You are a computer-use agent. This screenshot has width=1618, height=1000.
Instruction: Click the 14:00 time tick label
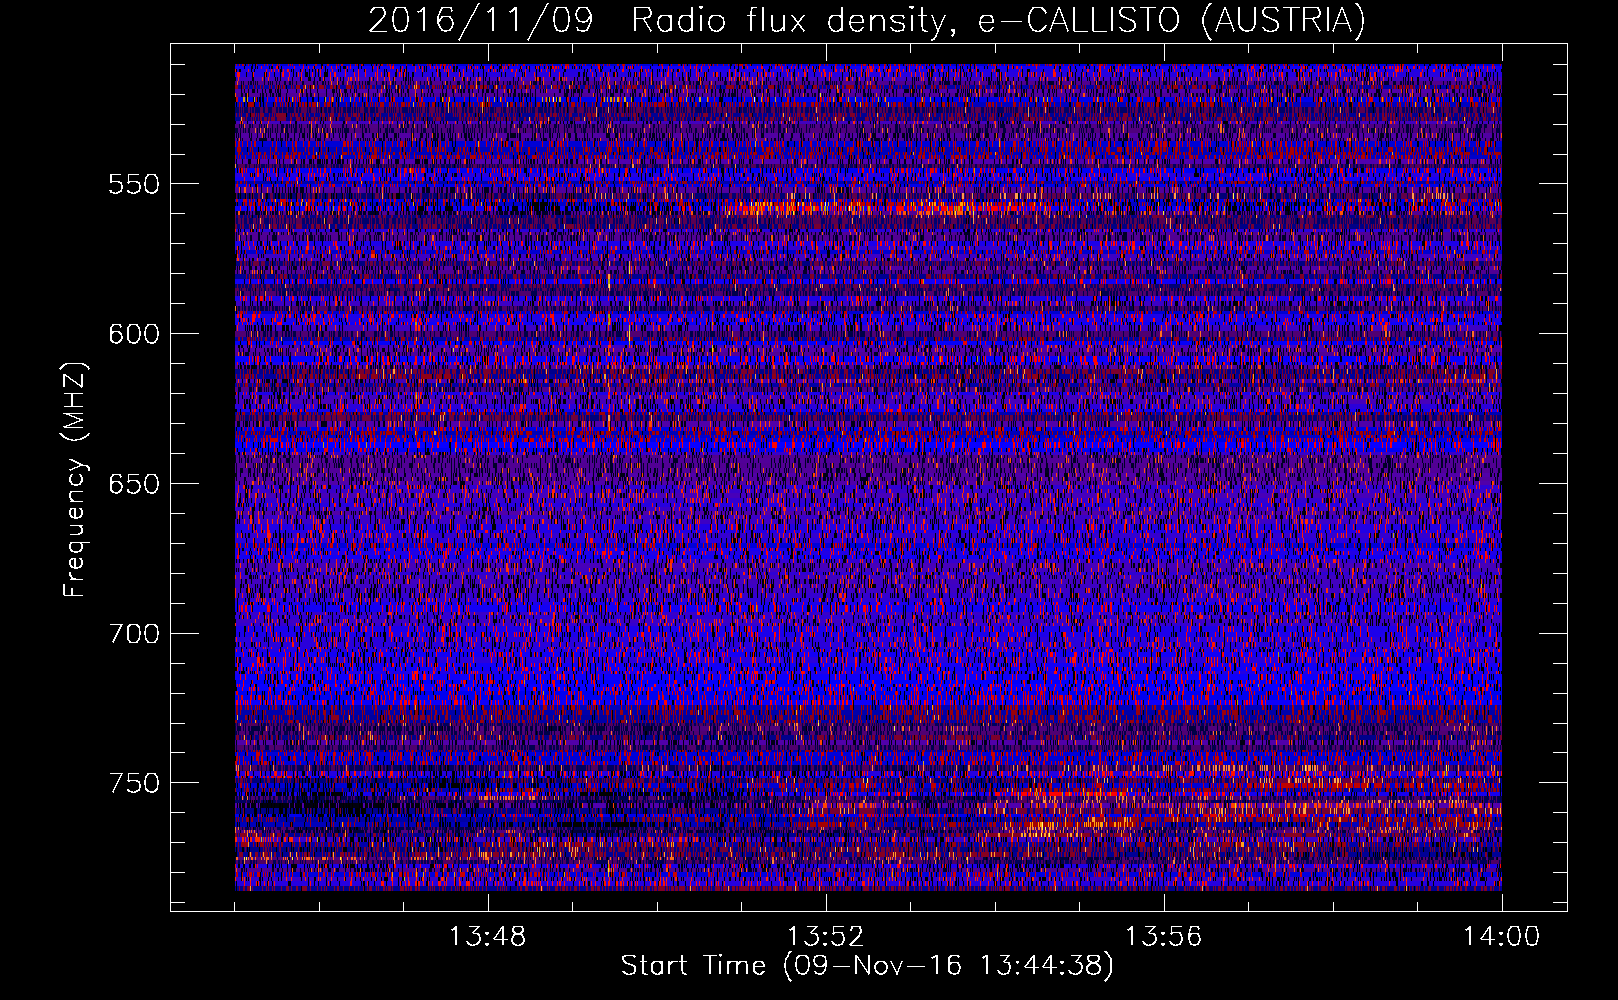point(1501,937)
